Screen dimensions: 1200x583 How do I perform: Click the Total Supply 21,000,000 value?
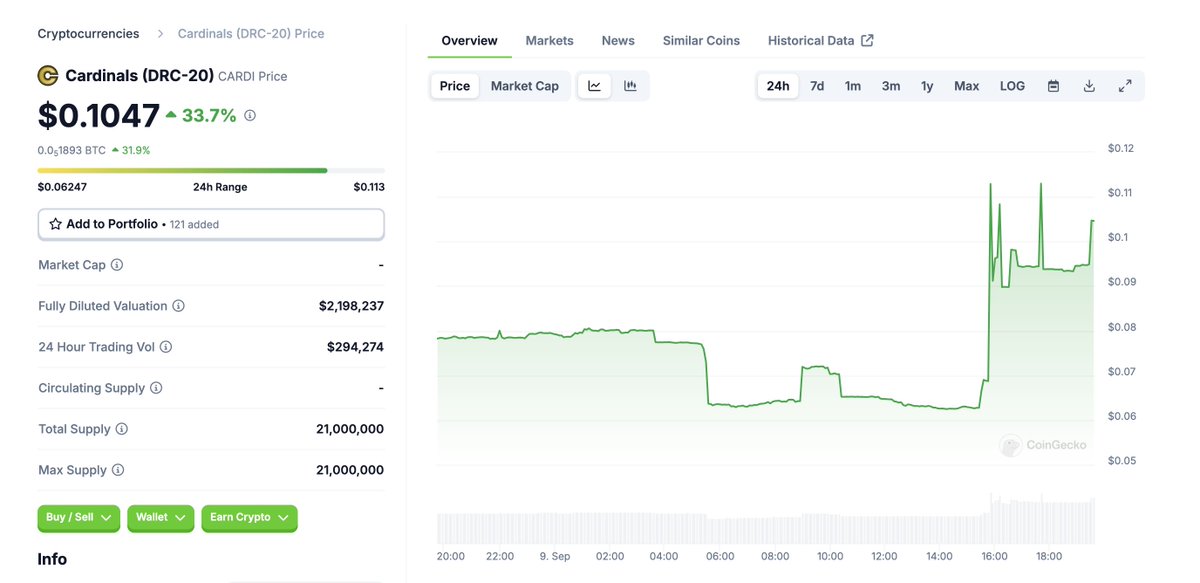point(350,429)
